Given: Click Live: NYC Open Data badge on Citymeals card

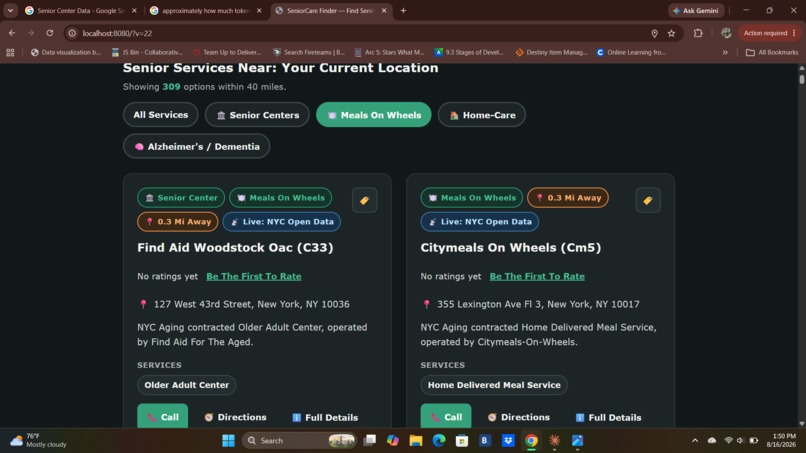Looking at the screenshot, I should [480, 222].
